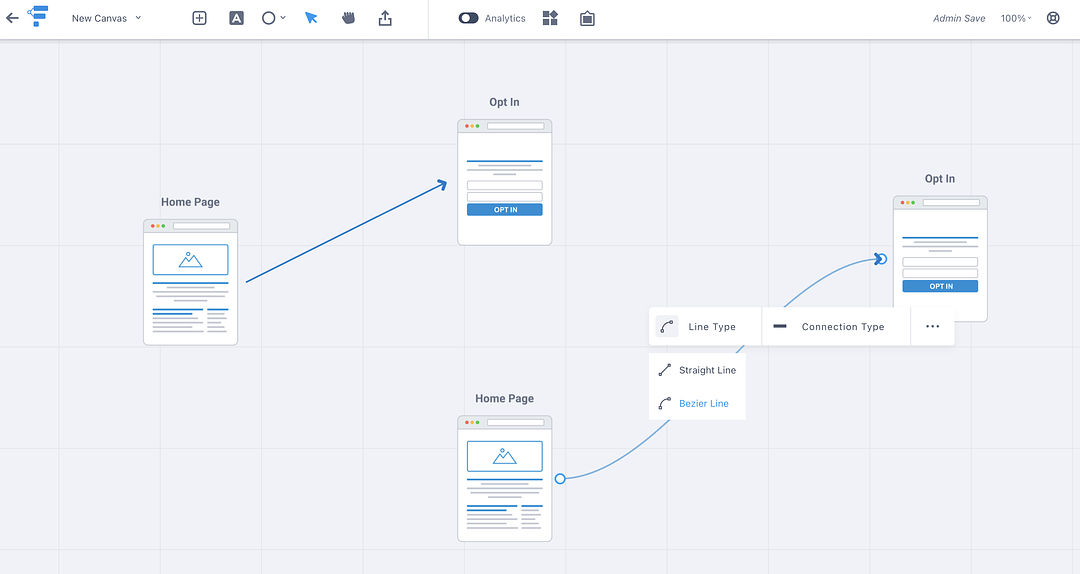Viewport: 1080px width, 574px height.
Task: Select the top center Opt In page thumbnail
Action: pyautogui.click(x=505, y=183)
